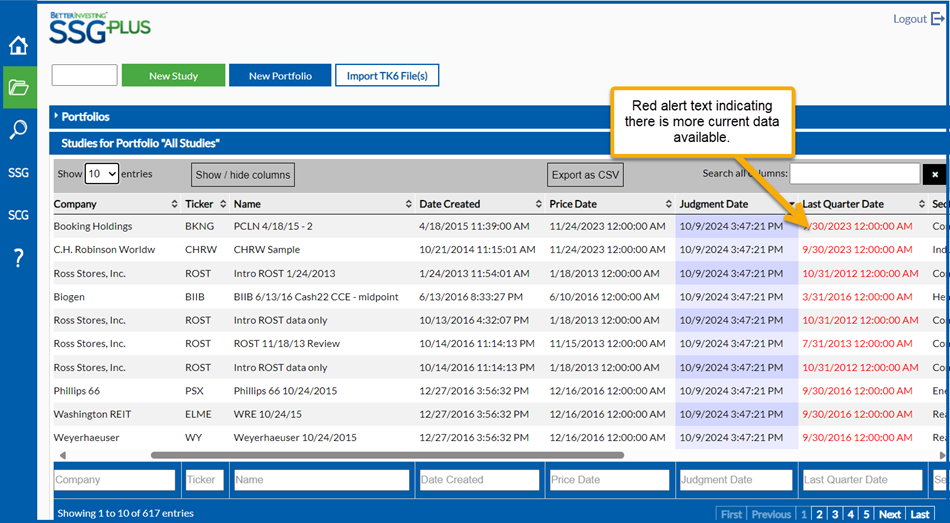Click Import TK6 File(s) button
The image size is (950, 523).
(x=387, y=76)
